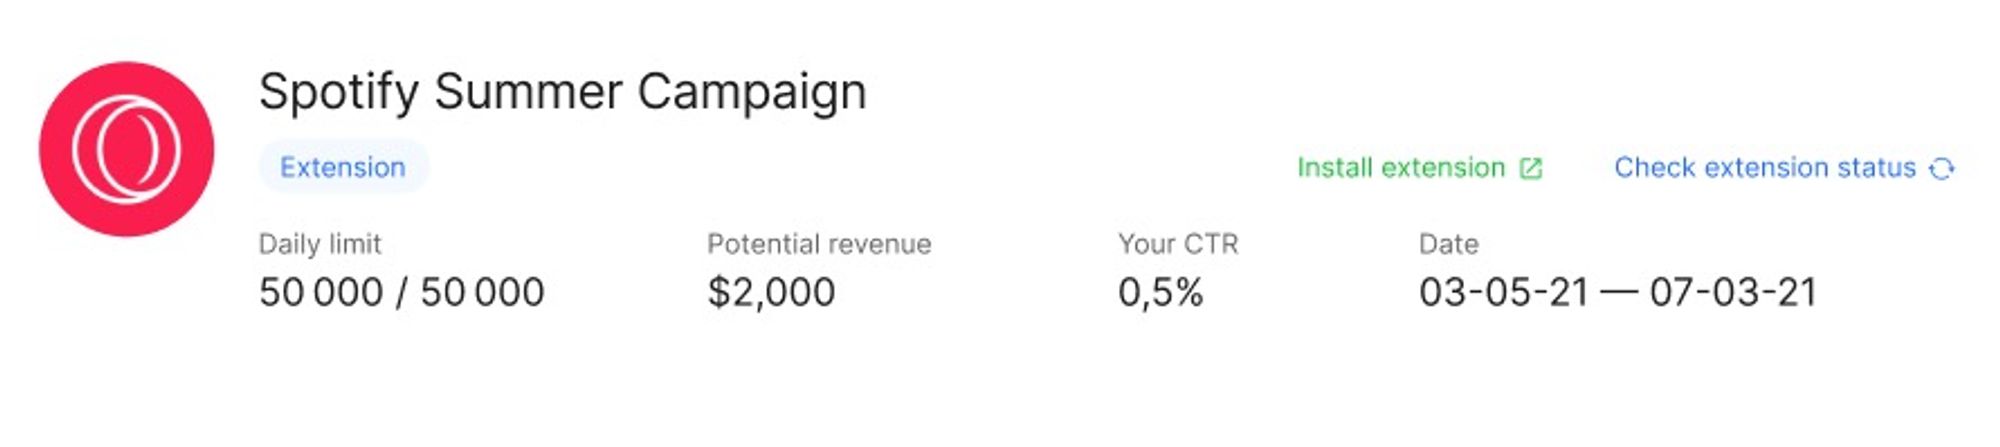Click the slash between daily limit numbers

tap(401, 292)
